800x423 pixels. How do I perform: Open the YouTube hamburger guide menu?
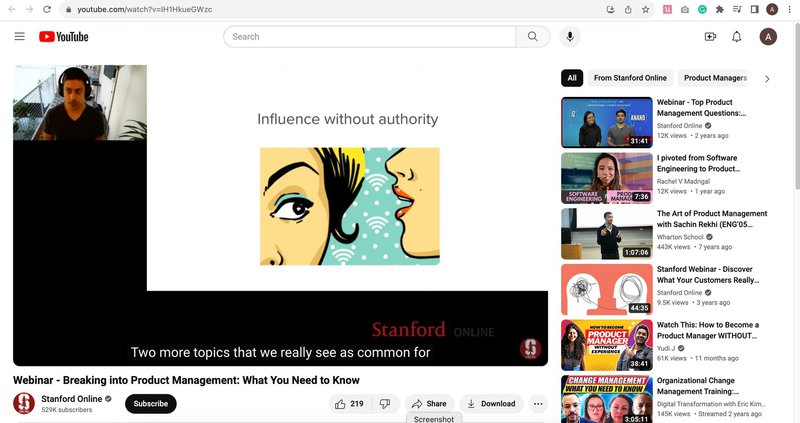coord(19,36)
